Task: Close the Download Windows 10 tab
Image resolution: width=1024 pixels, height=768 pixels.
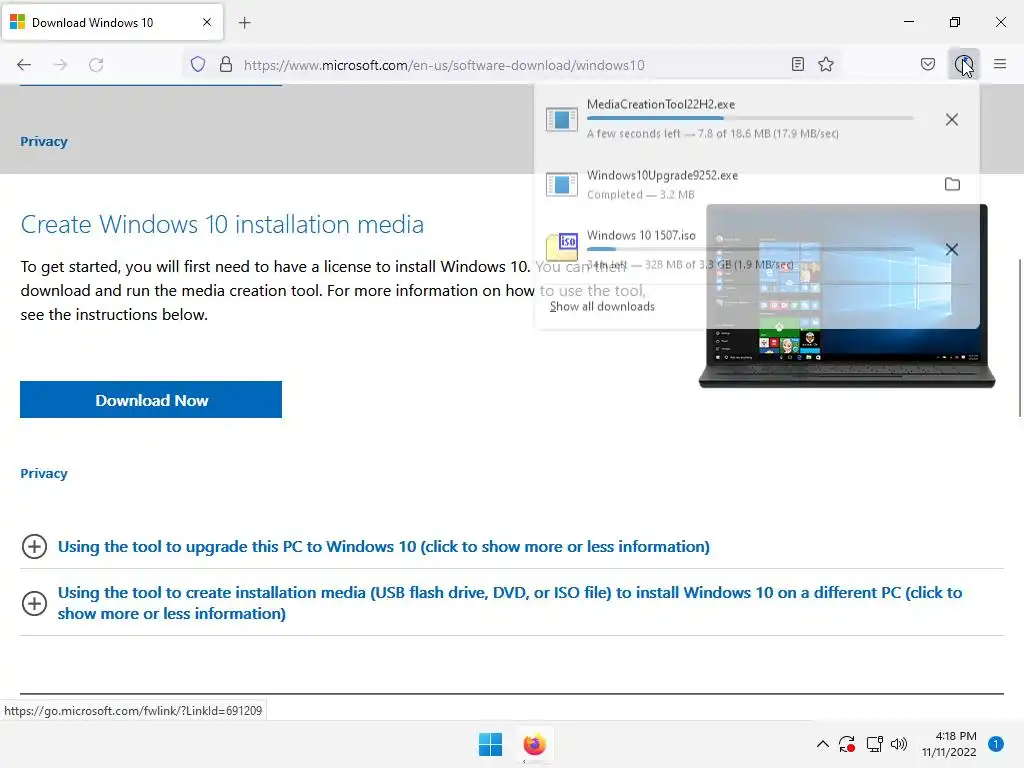Action: [206, 22]
